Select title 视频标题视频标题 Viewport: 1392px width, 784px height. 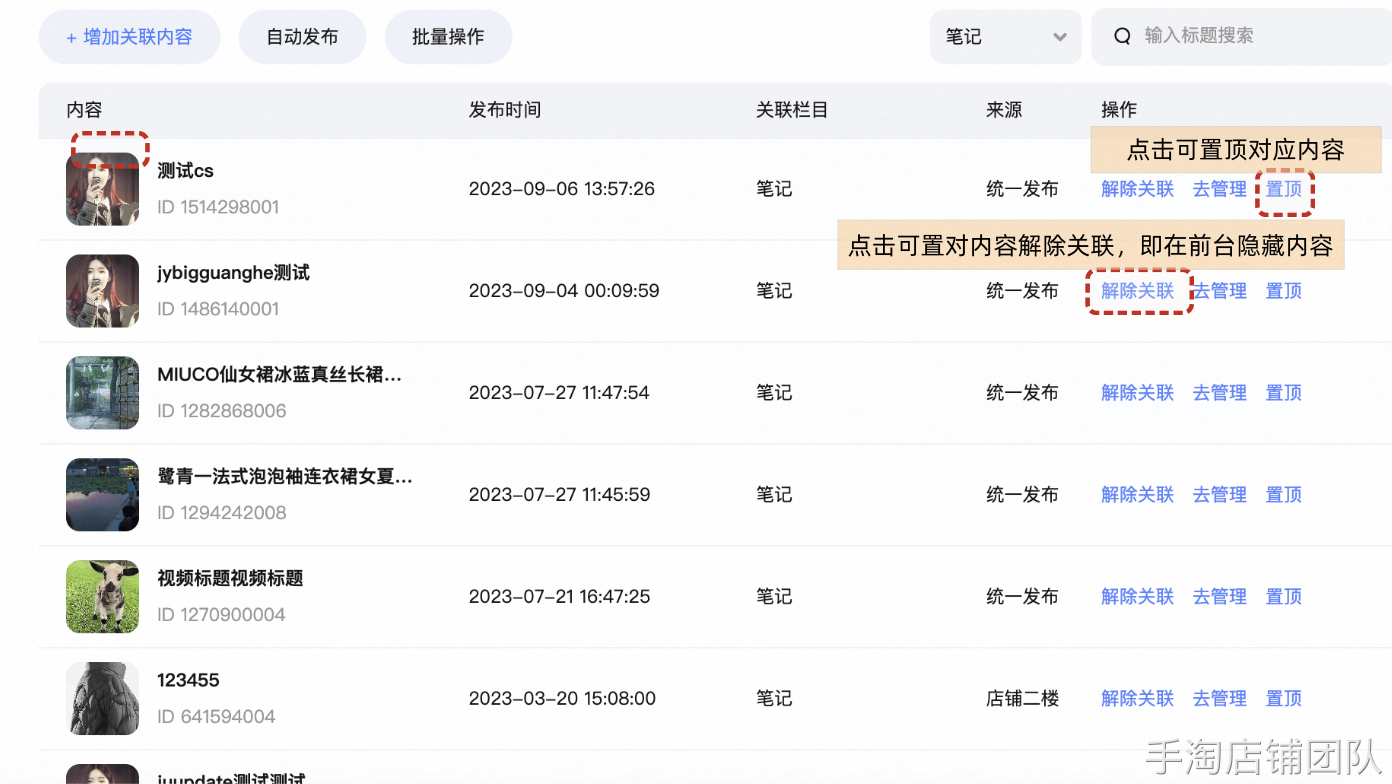pos(230,579)
